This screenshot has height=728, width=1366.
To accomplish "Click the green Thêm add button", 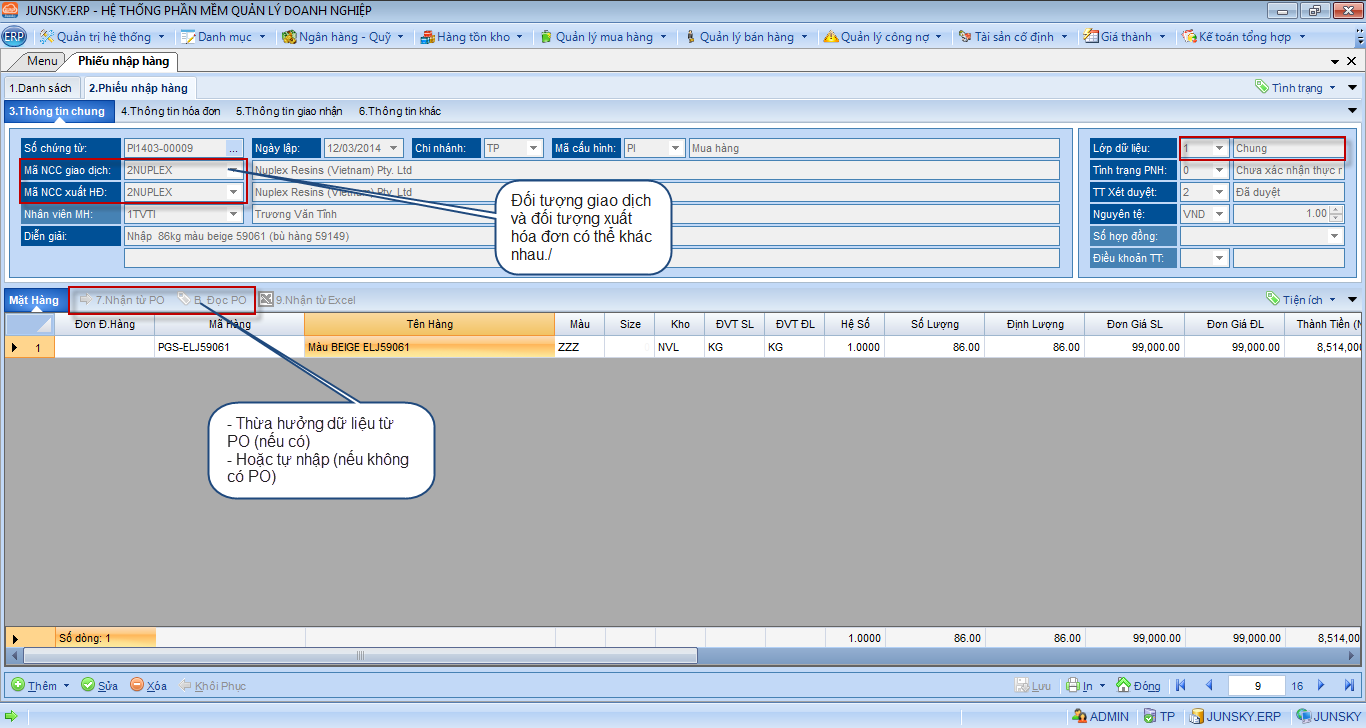I will click(x=40, y=686).
